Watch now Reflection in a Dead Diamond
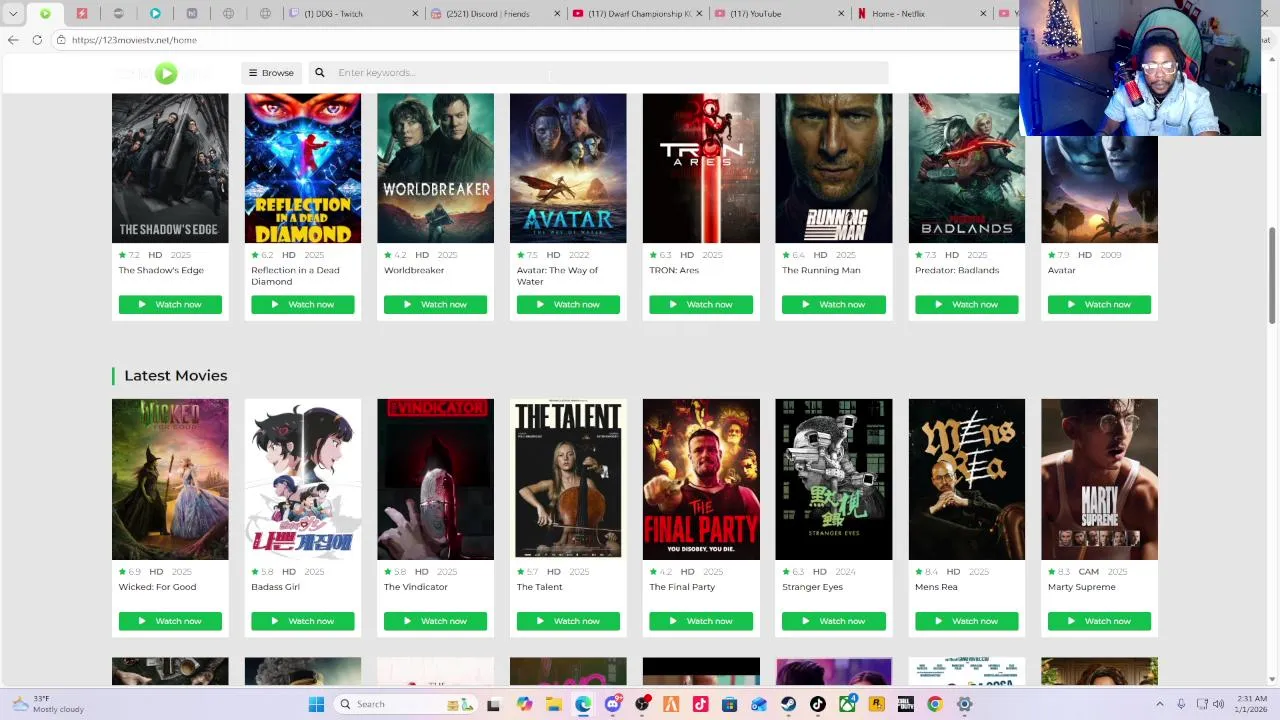 tap(303, 304)
